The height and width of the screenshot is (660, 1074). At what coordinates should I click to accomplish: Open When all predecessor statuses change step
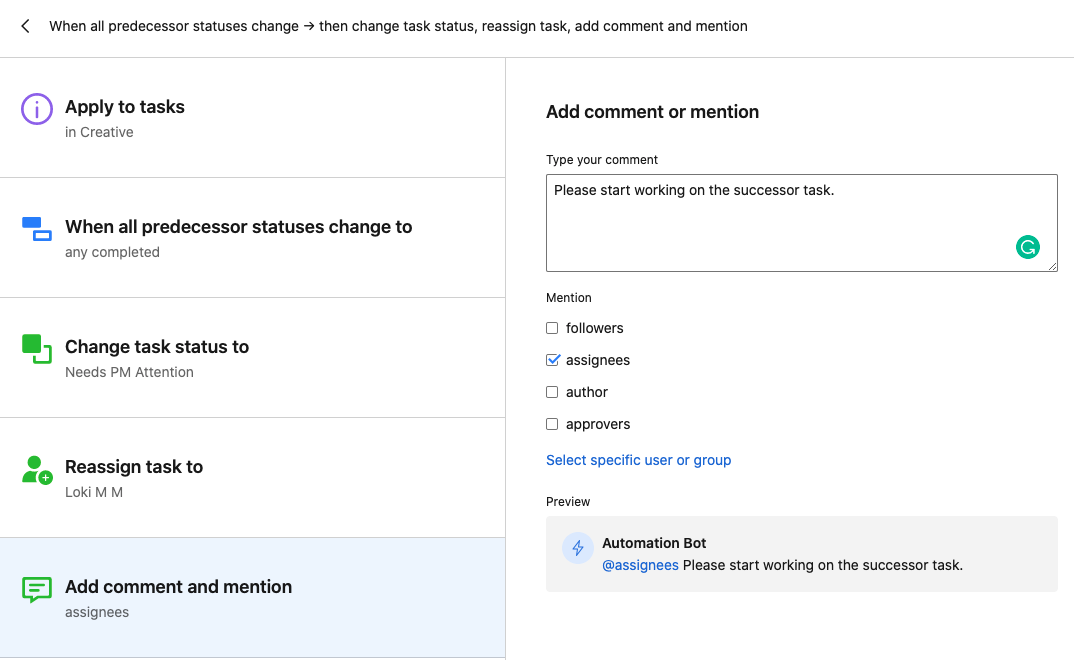(252, 238)
